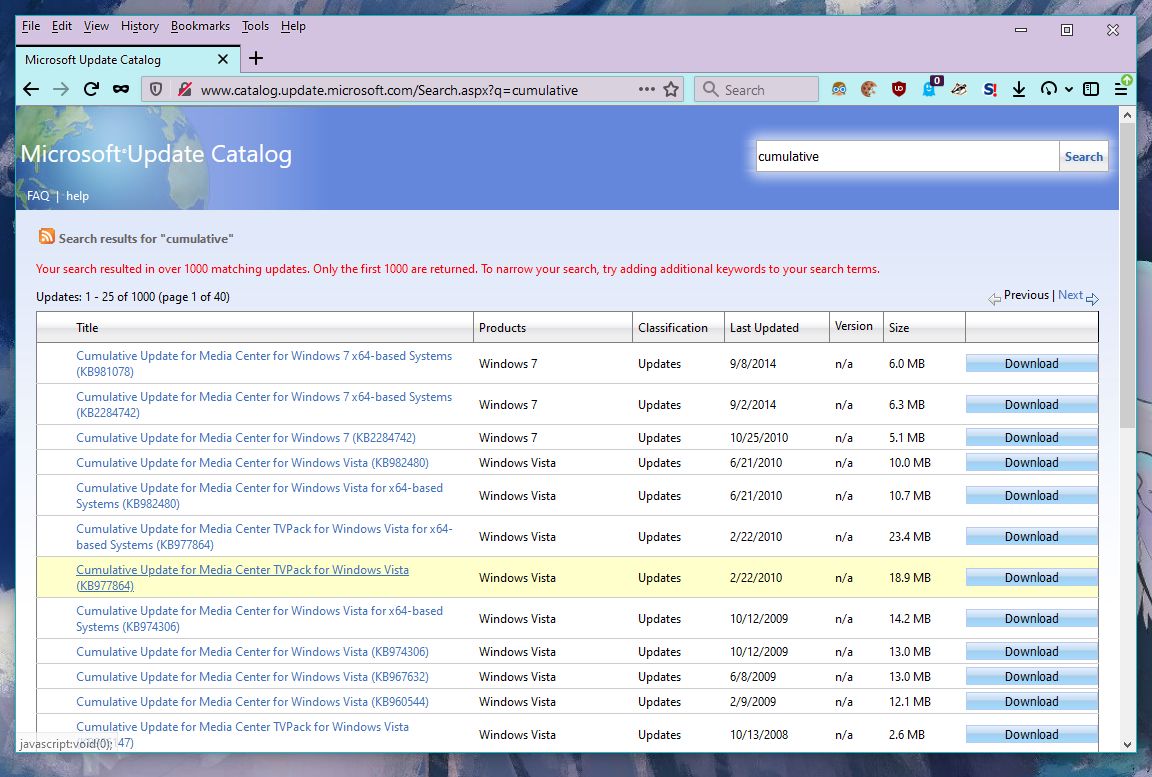
Task: Open the Firefox application menu
Action: tap(1119, 89)
